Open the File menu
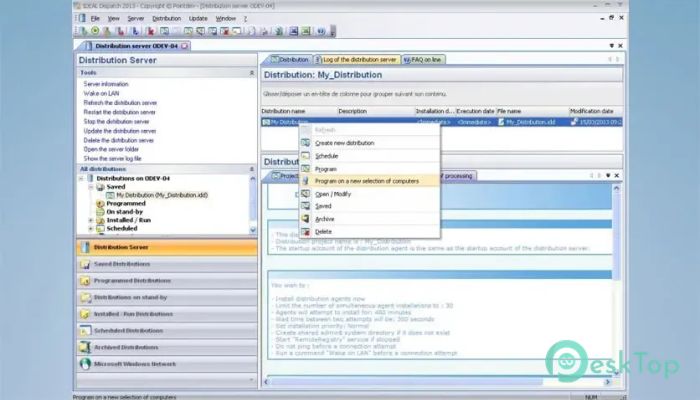 95,18
